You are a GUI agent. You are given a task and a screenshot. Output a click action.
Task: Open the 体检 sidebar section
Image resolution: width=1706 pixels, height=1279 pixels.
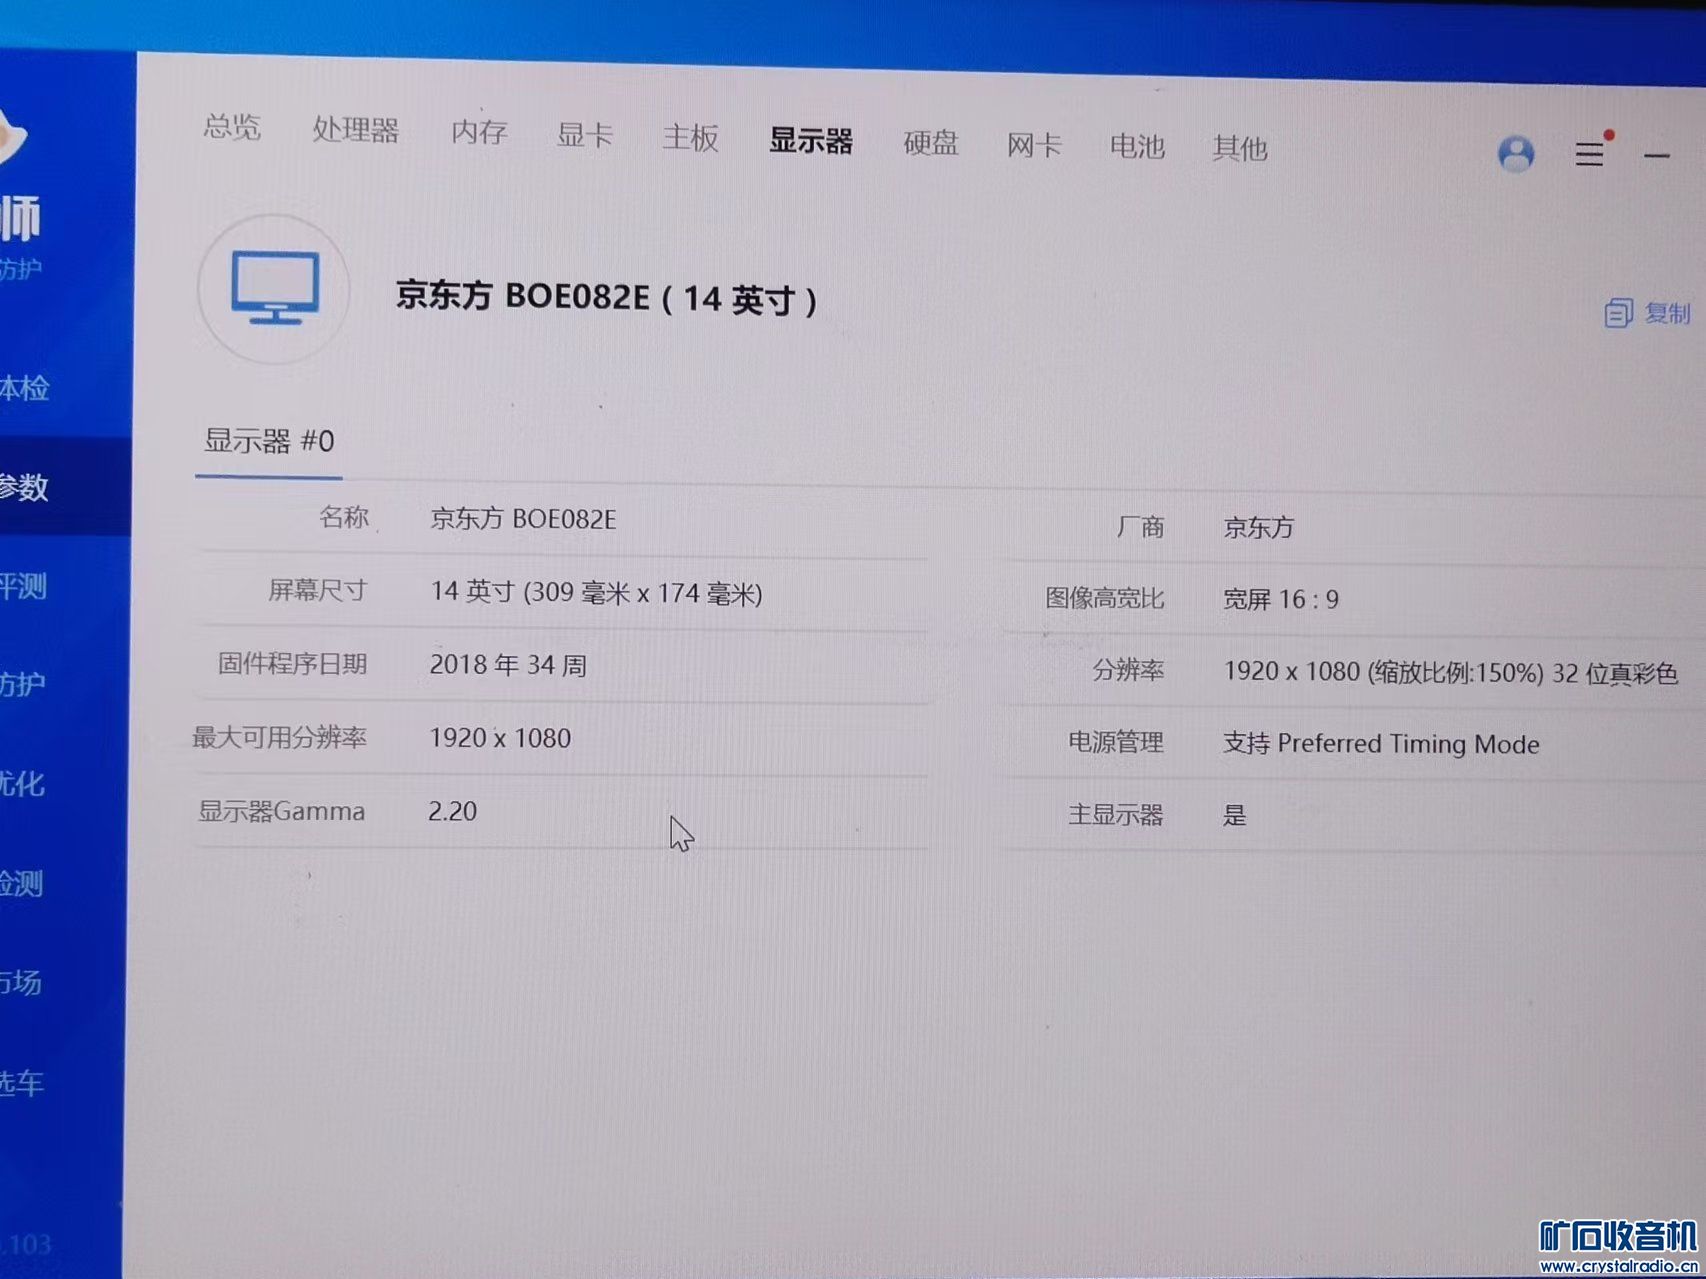click(x=25, y=388)
